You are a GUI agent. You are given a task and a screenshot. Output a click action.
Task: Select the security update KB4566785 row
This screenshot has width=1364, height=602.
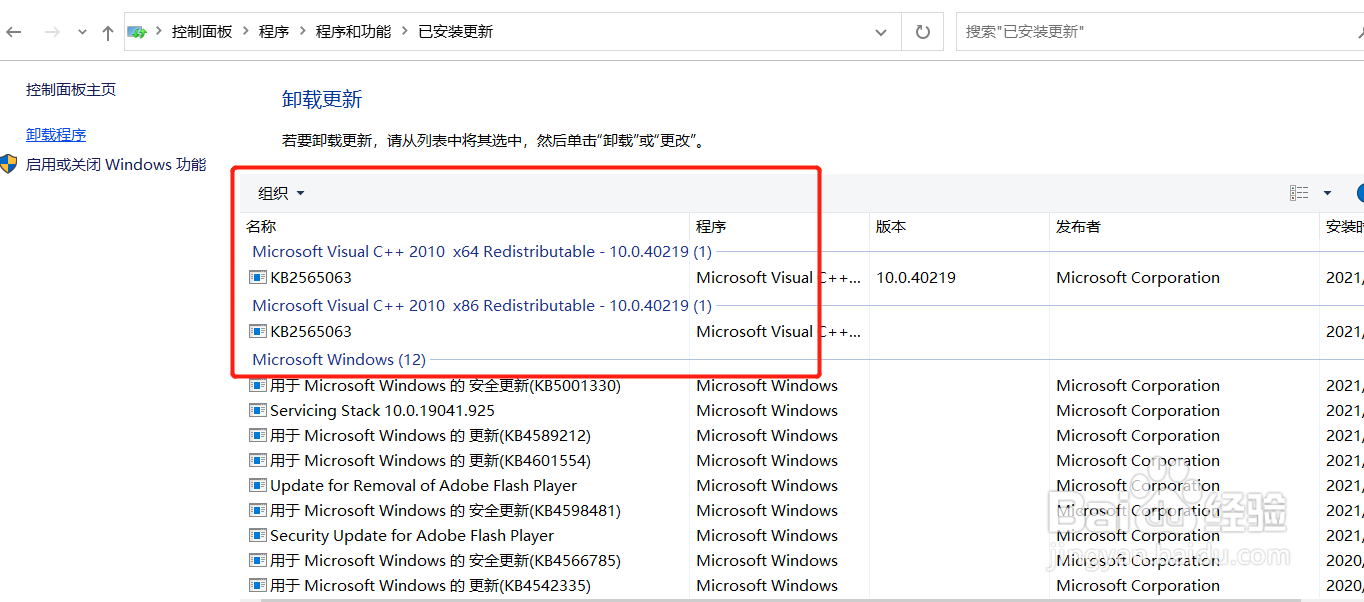(445, 560)
